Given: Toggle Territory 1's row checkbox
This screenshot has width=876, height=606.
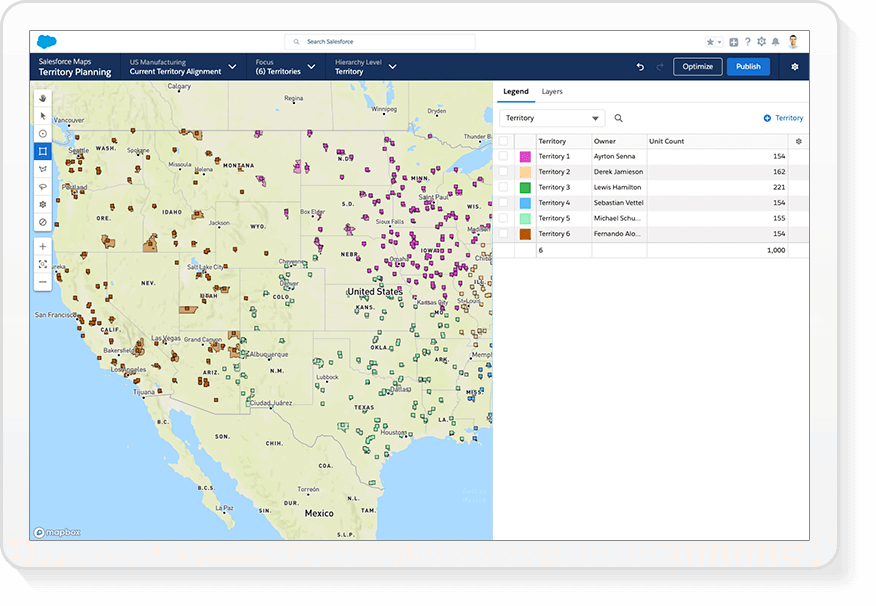Looking at the screenshot, I should [x=501, y=155].
